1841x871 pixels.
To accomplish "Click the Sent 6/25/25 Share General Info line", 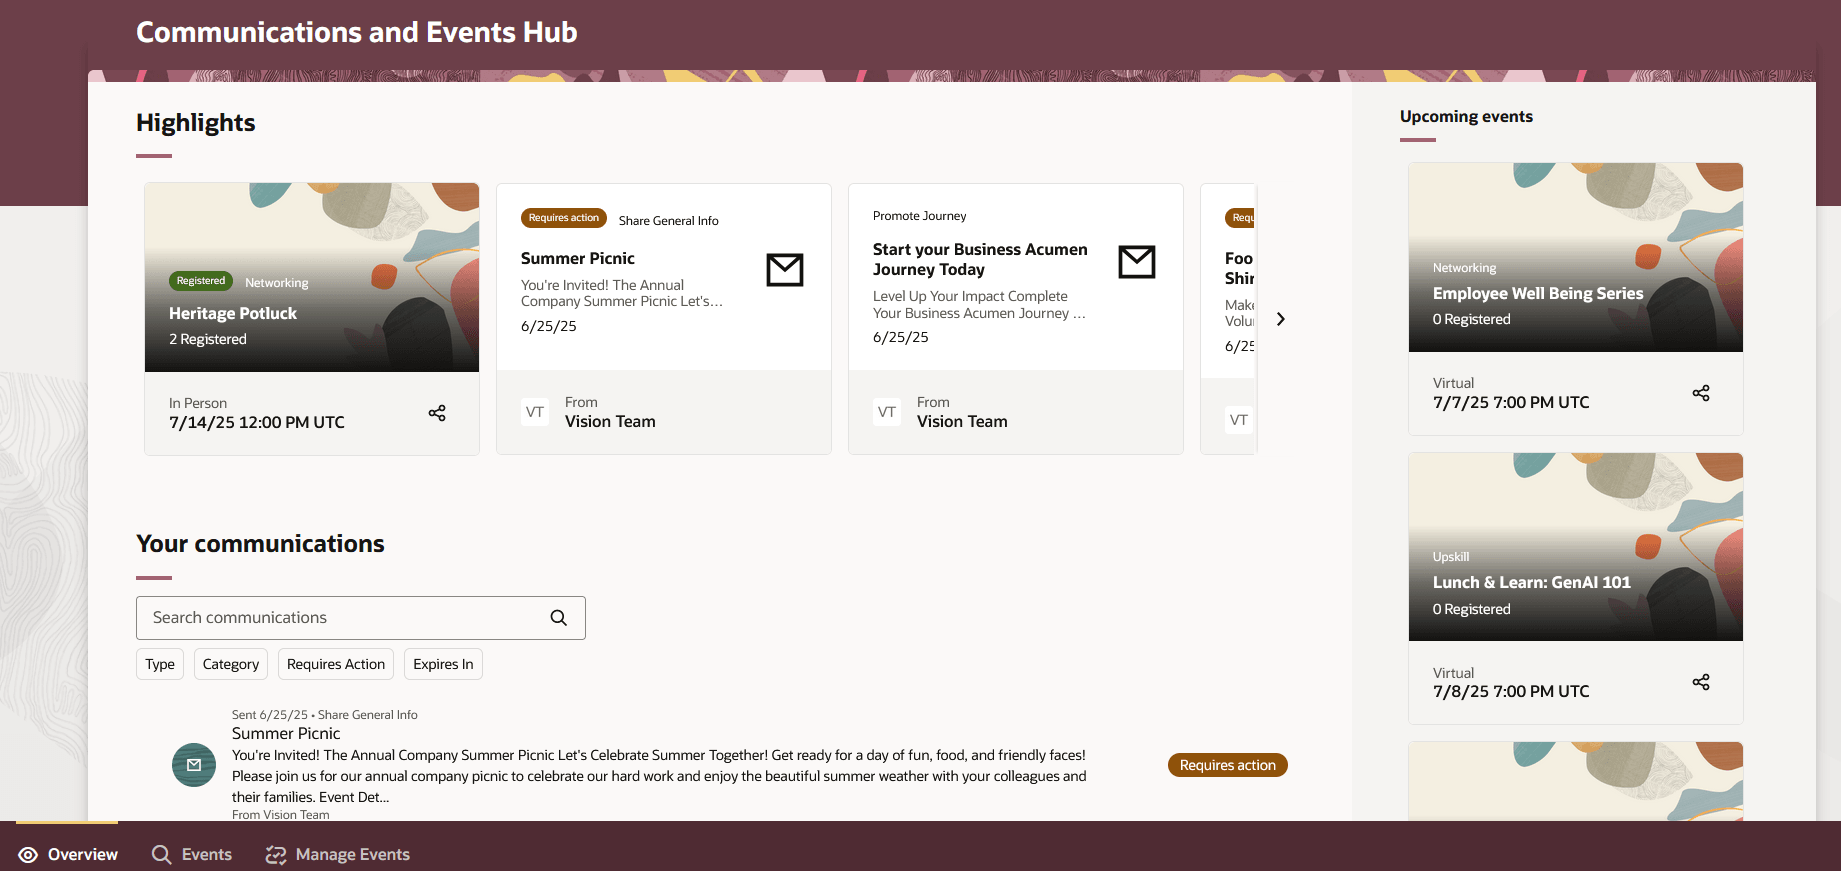I will pyautogui.click(x=325, y=715).
